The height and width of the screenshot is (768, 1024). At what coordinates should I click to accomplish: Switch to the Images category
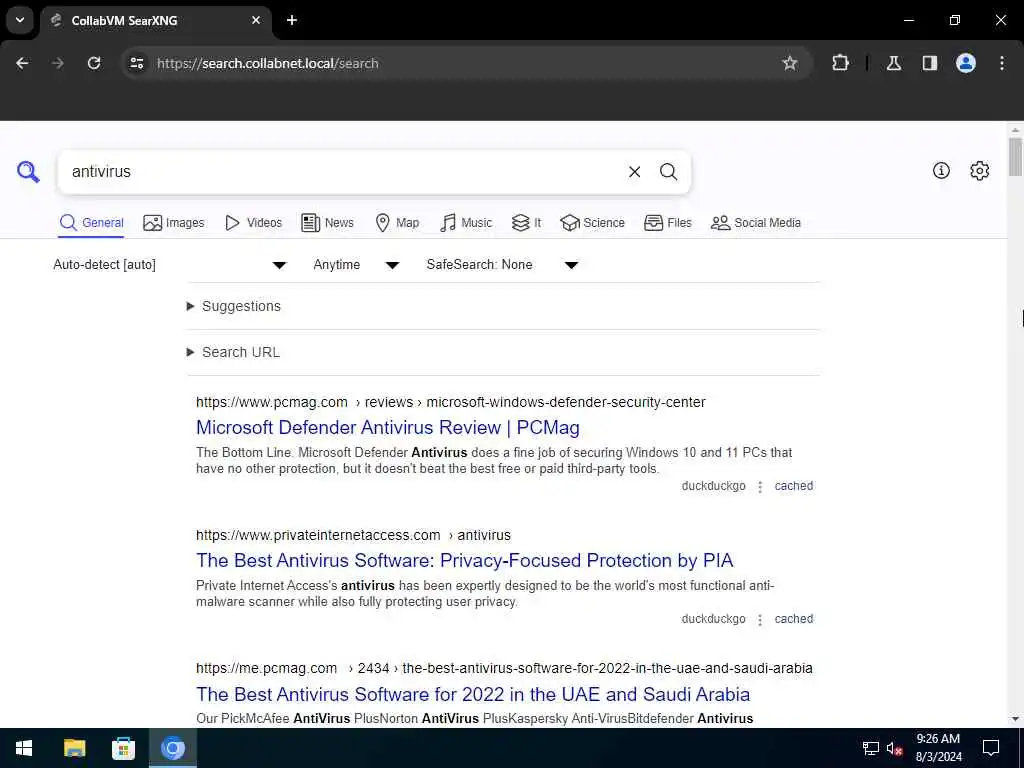[x=174, y=223]
